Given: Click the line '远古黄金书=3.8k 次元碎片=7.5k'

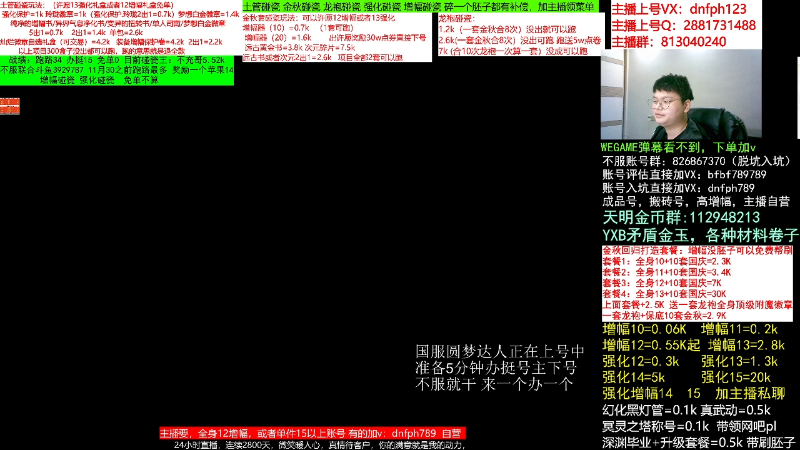Looking at the screenshot, I should (x=299, y=47).
